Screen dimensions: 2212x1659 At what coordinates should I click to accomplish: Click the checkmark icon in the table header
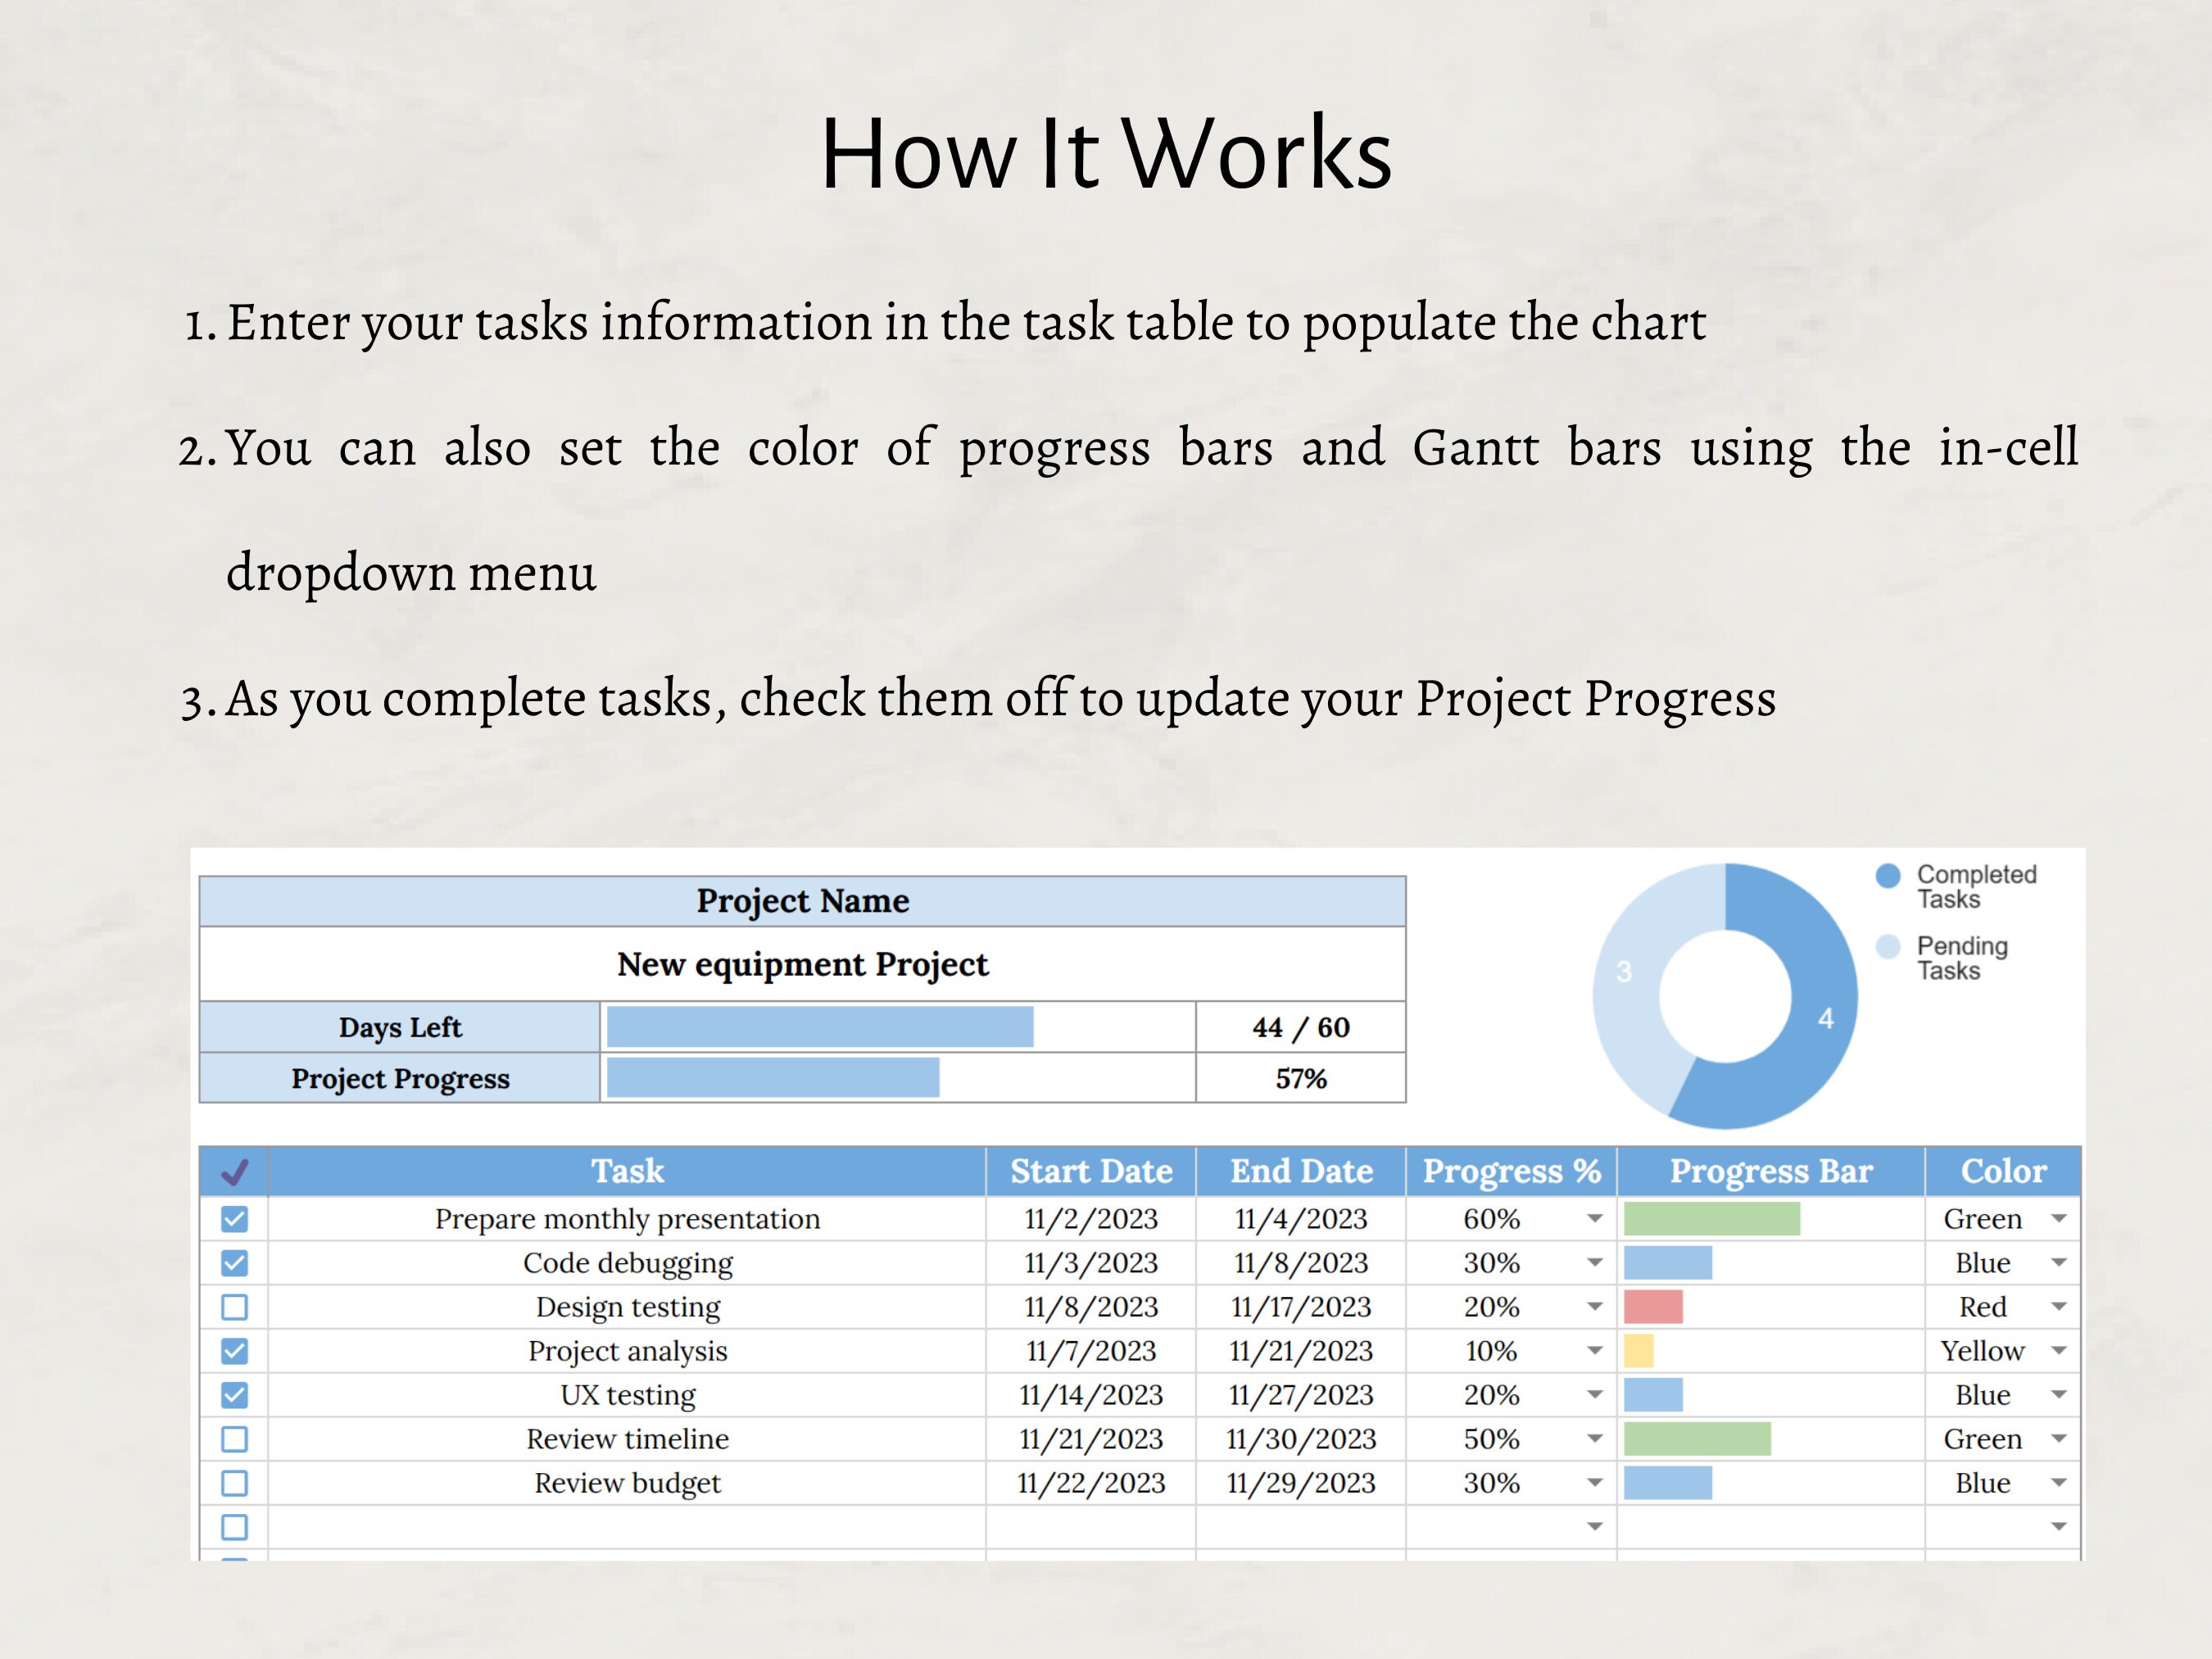point(234,1171)
